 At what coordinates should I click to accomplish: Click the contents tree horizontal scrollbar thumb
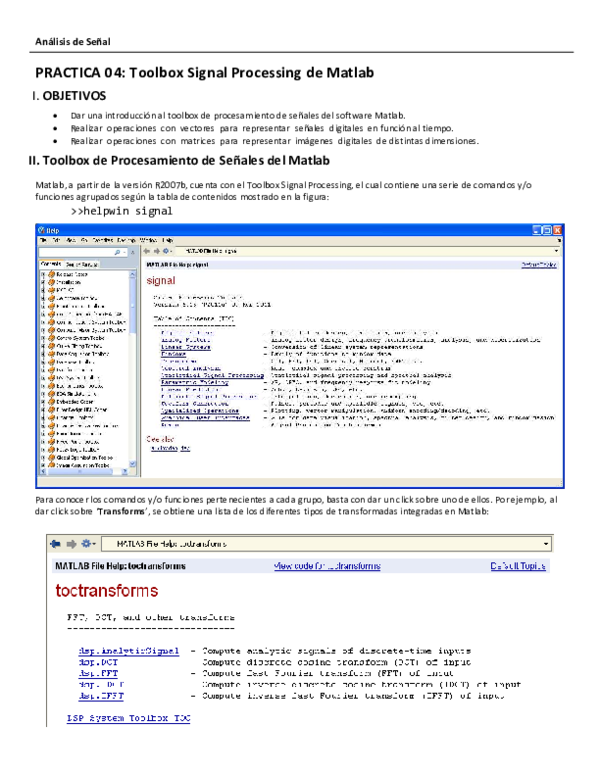click(79, 472)
